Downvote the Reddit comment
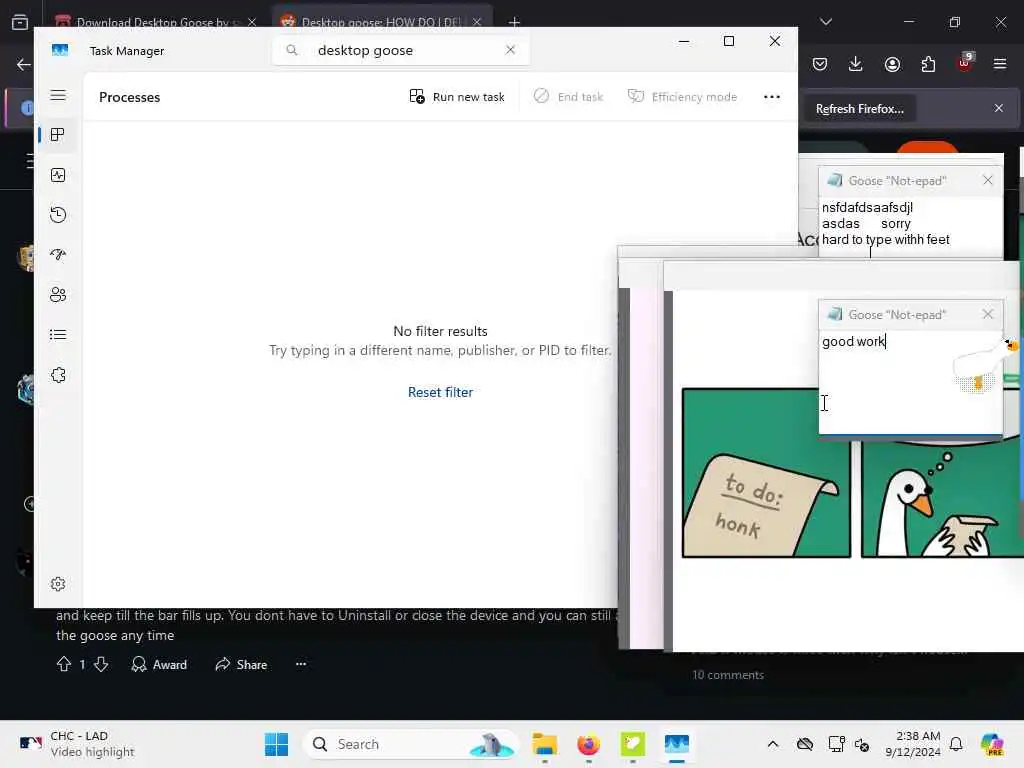 pos(101,664)
